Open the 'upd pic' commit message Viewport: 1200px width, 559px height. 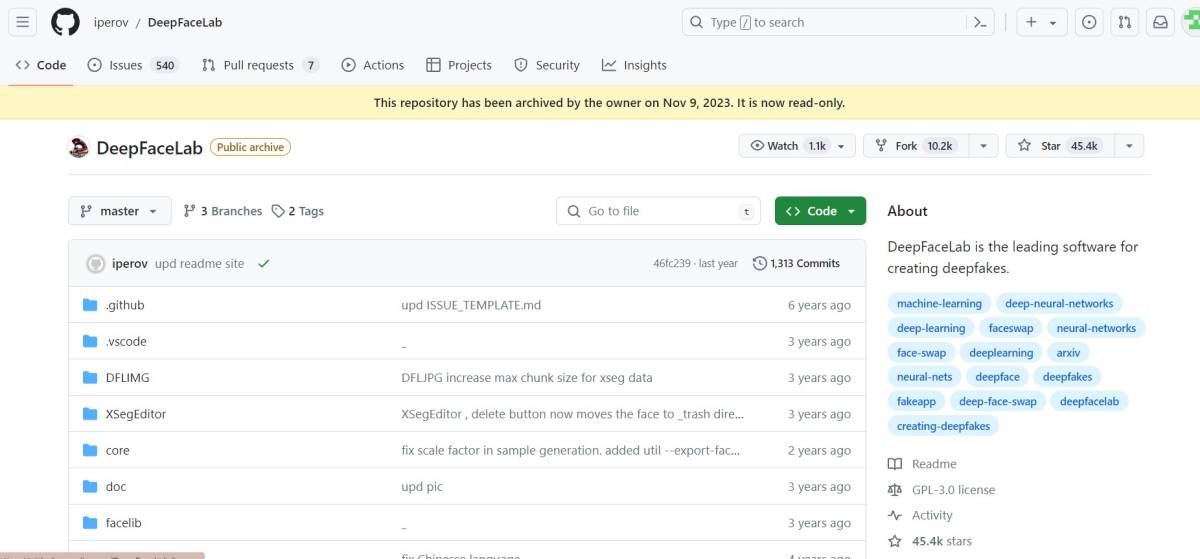[422, 487]
